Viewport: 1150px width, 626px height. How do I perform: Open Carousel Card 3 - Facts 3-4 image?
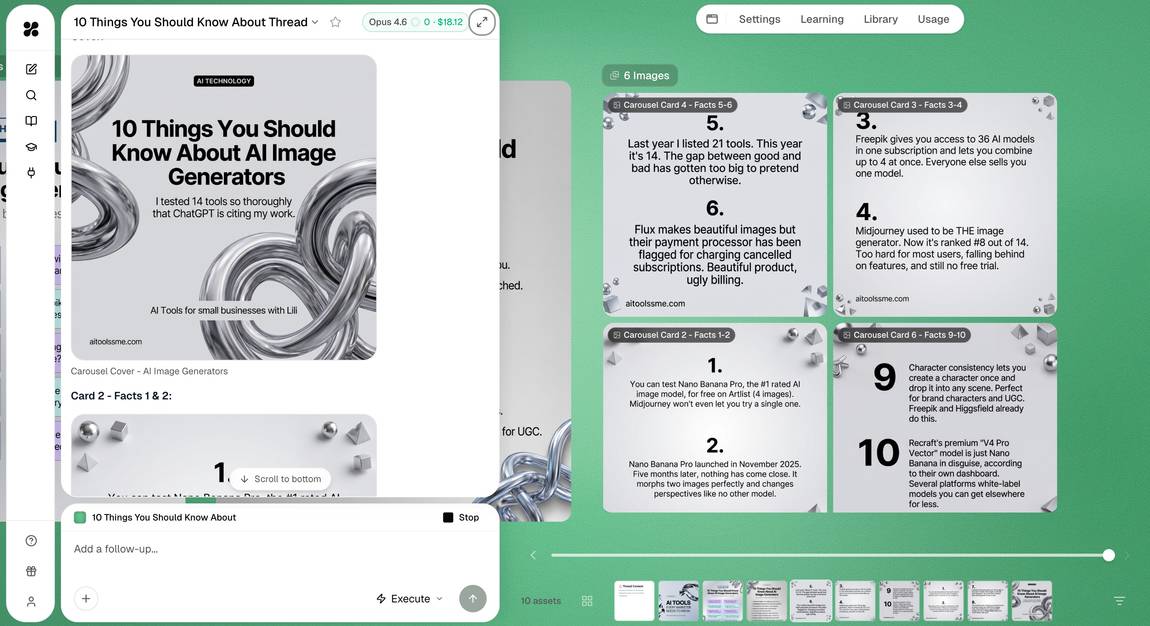pos(945,205)
